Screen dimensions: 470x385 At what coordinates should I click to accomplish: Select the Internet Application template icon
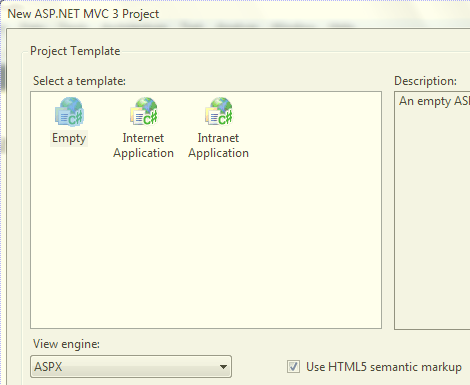(144, 112)
